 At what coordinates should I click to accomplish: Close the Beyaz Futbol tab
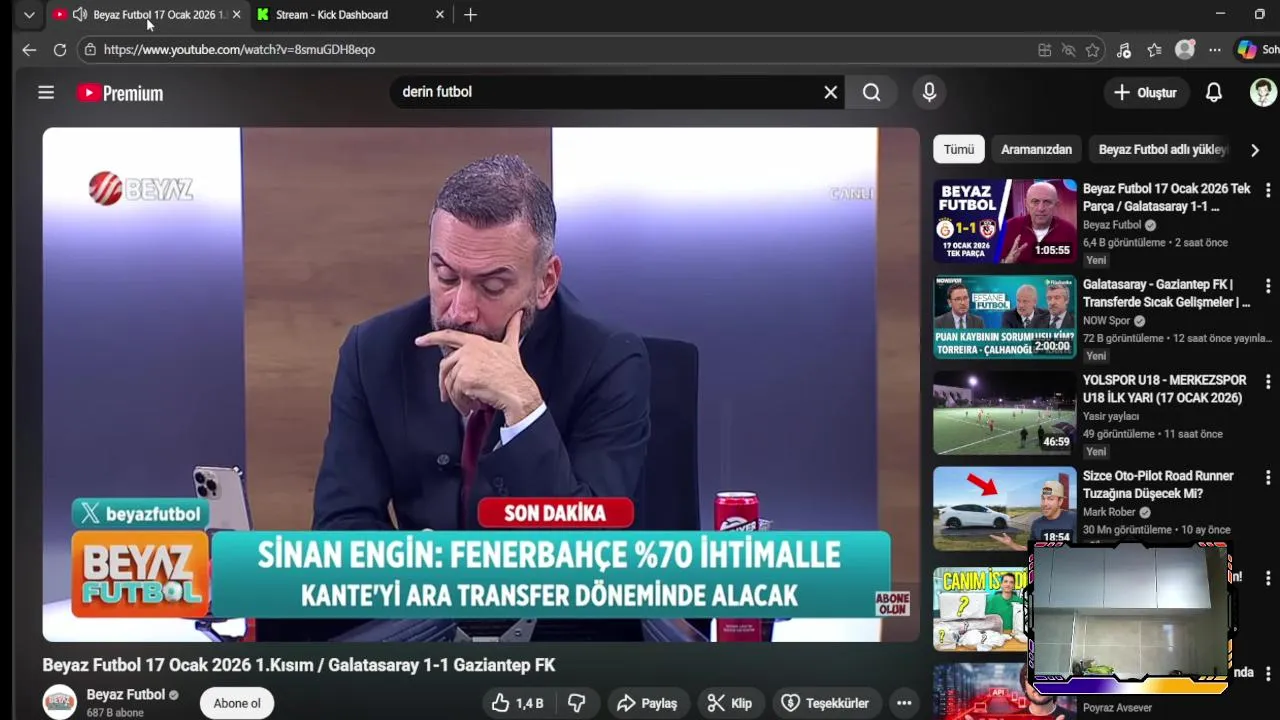pyautogui.click(x=236, y=15)
